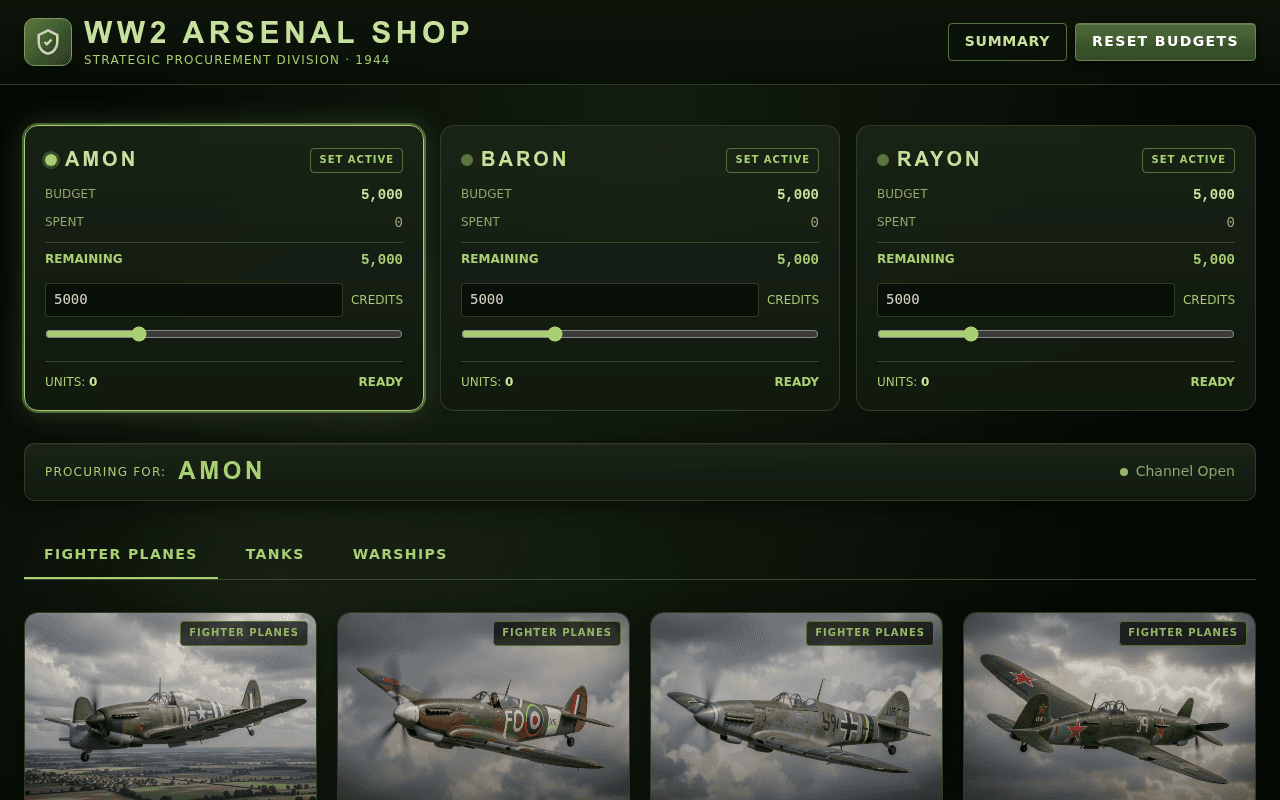Click Rayon's REMAINING 5,000 value
Screen dimensions: 1280x800
tap(1214, 259)
